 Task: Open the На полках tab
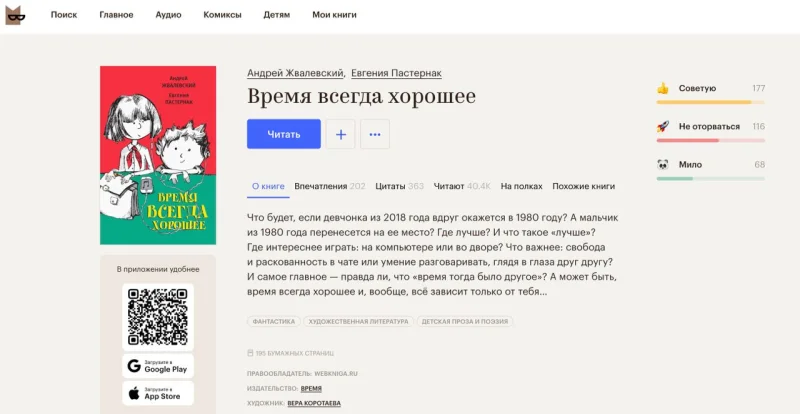click(x=521, y=186)
